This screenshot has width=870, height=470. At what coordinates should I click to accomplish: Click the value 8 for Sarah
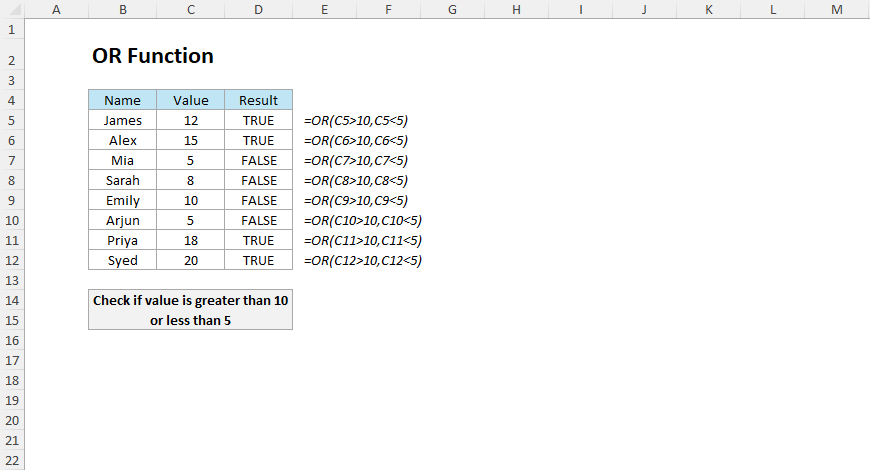pyautogui.click(x=191, y=180)
